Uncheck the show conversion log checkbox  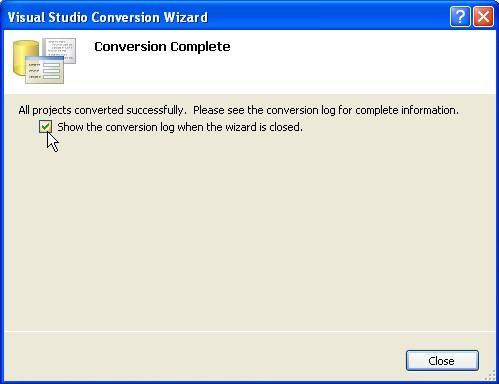[x=45, y=127]
